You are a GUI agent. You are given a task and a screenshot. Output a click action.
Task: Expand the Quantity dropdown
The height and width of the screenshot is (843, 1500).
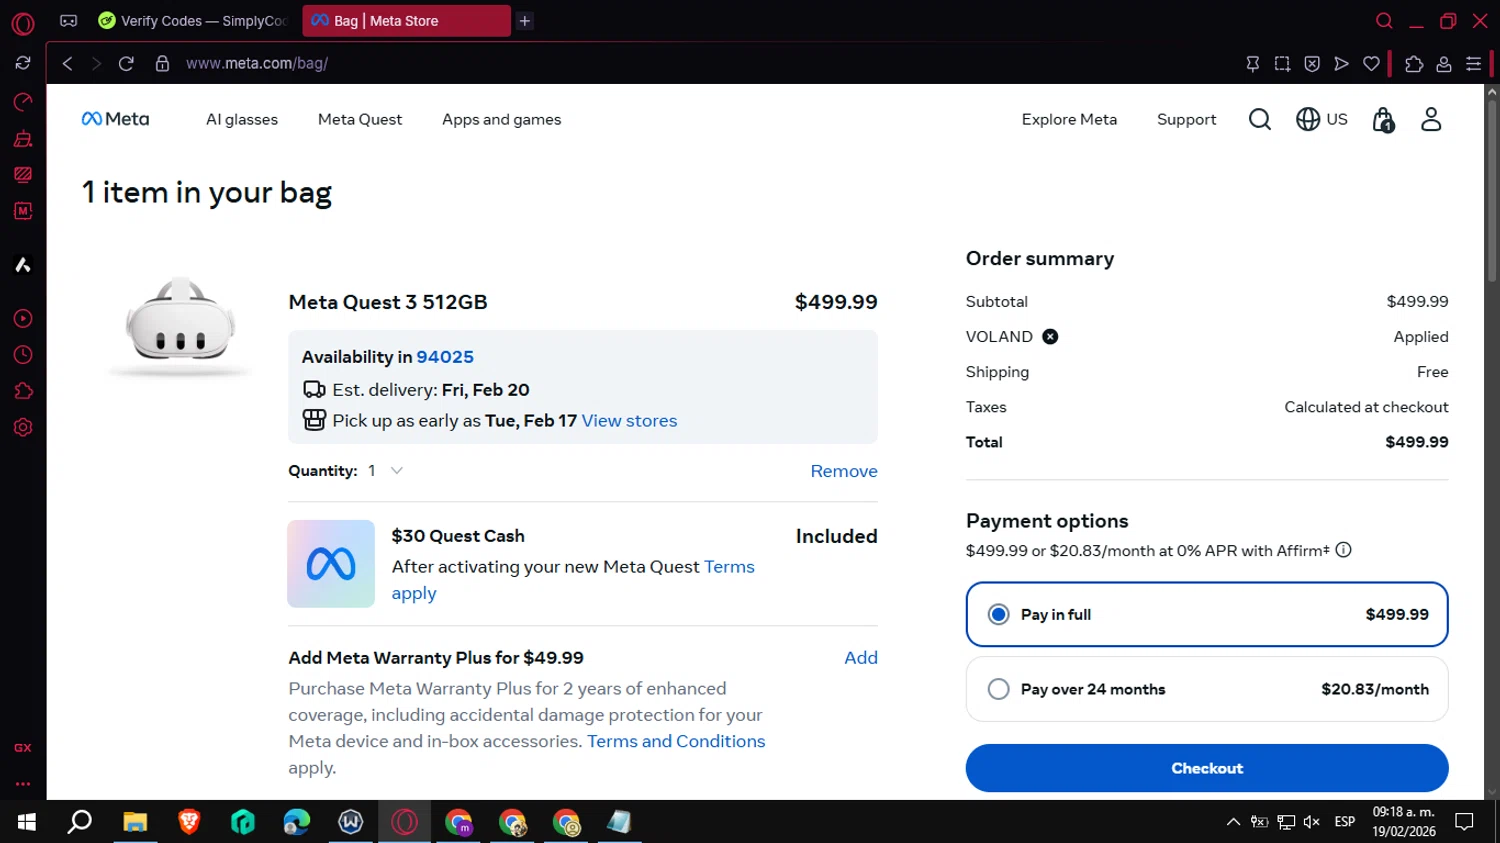point(386,470)
